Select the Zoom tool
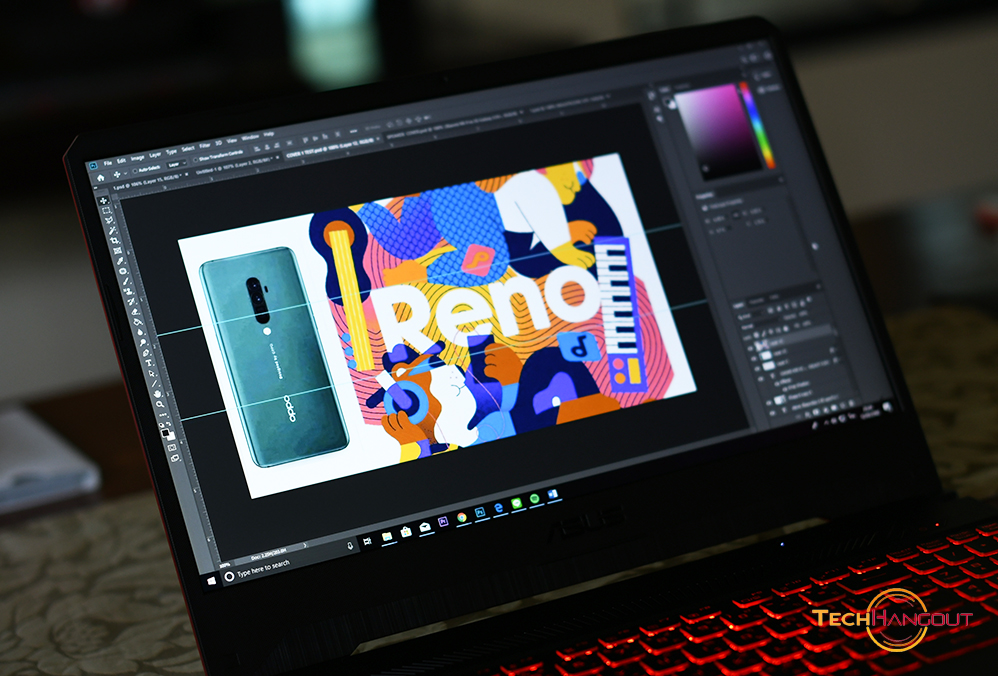998x676 pixels. click(160, 404)
